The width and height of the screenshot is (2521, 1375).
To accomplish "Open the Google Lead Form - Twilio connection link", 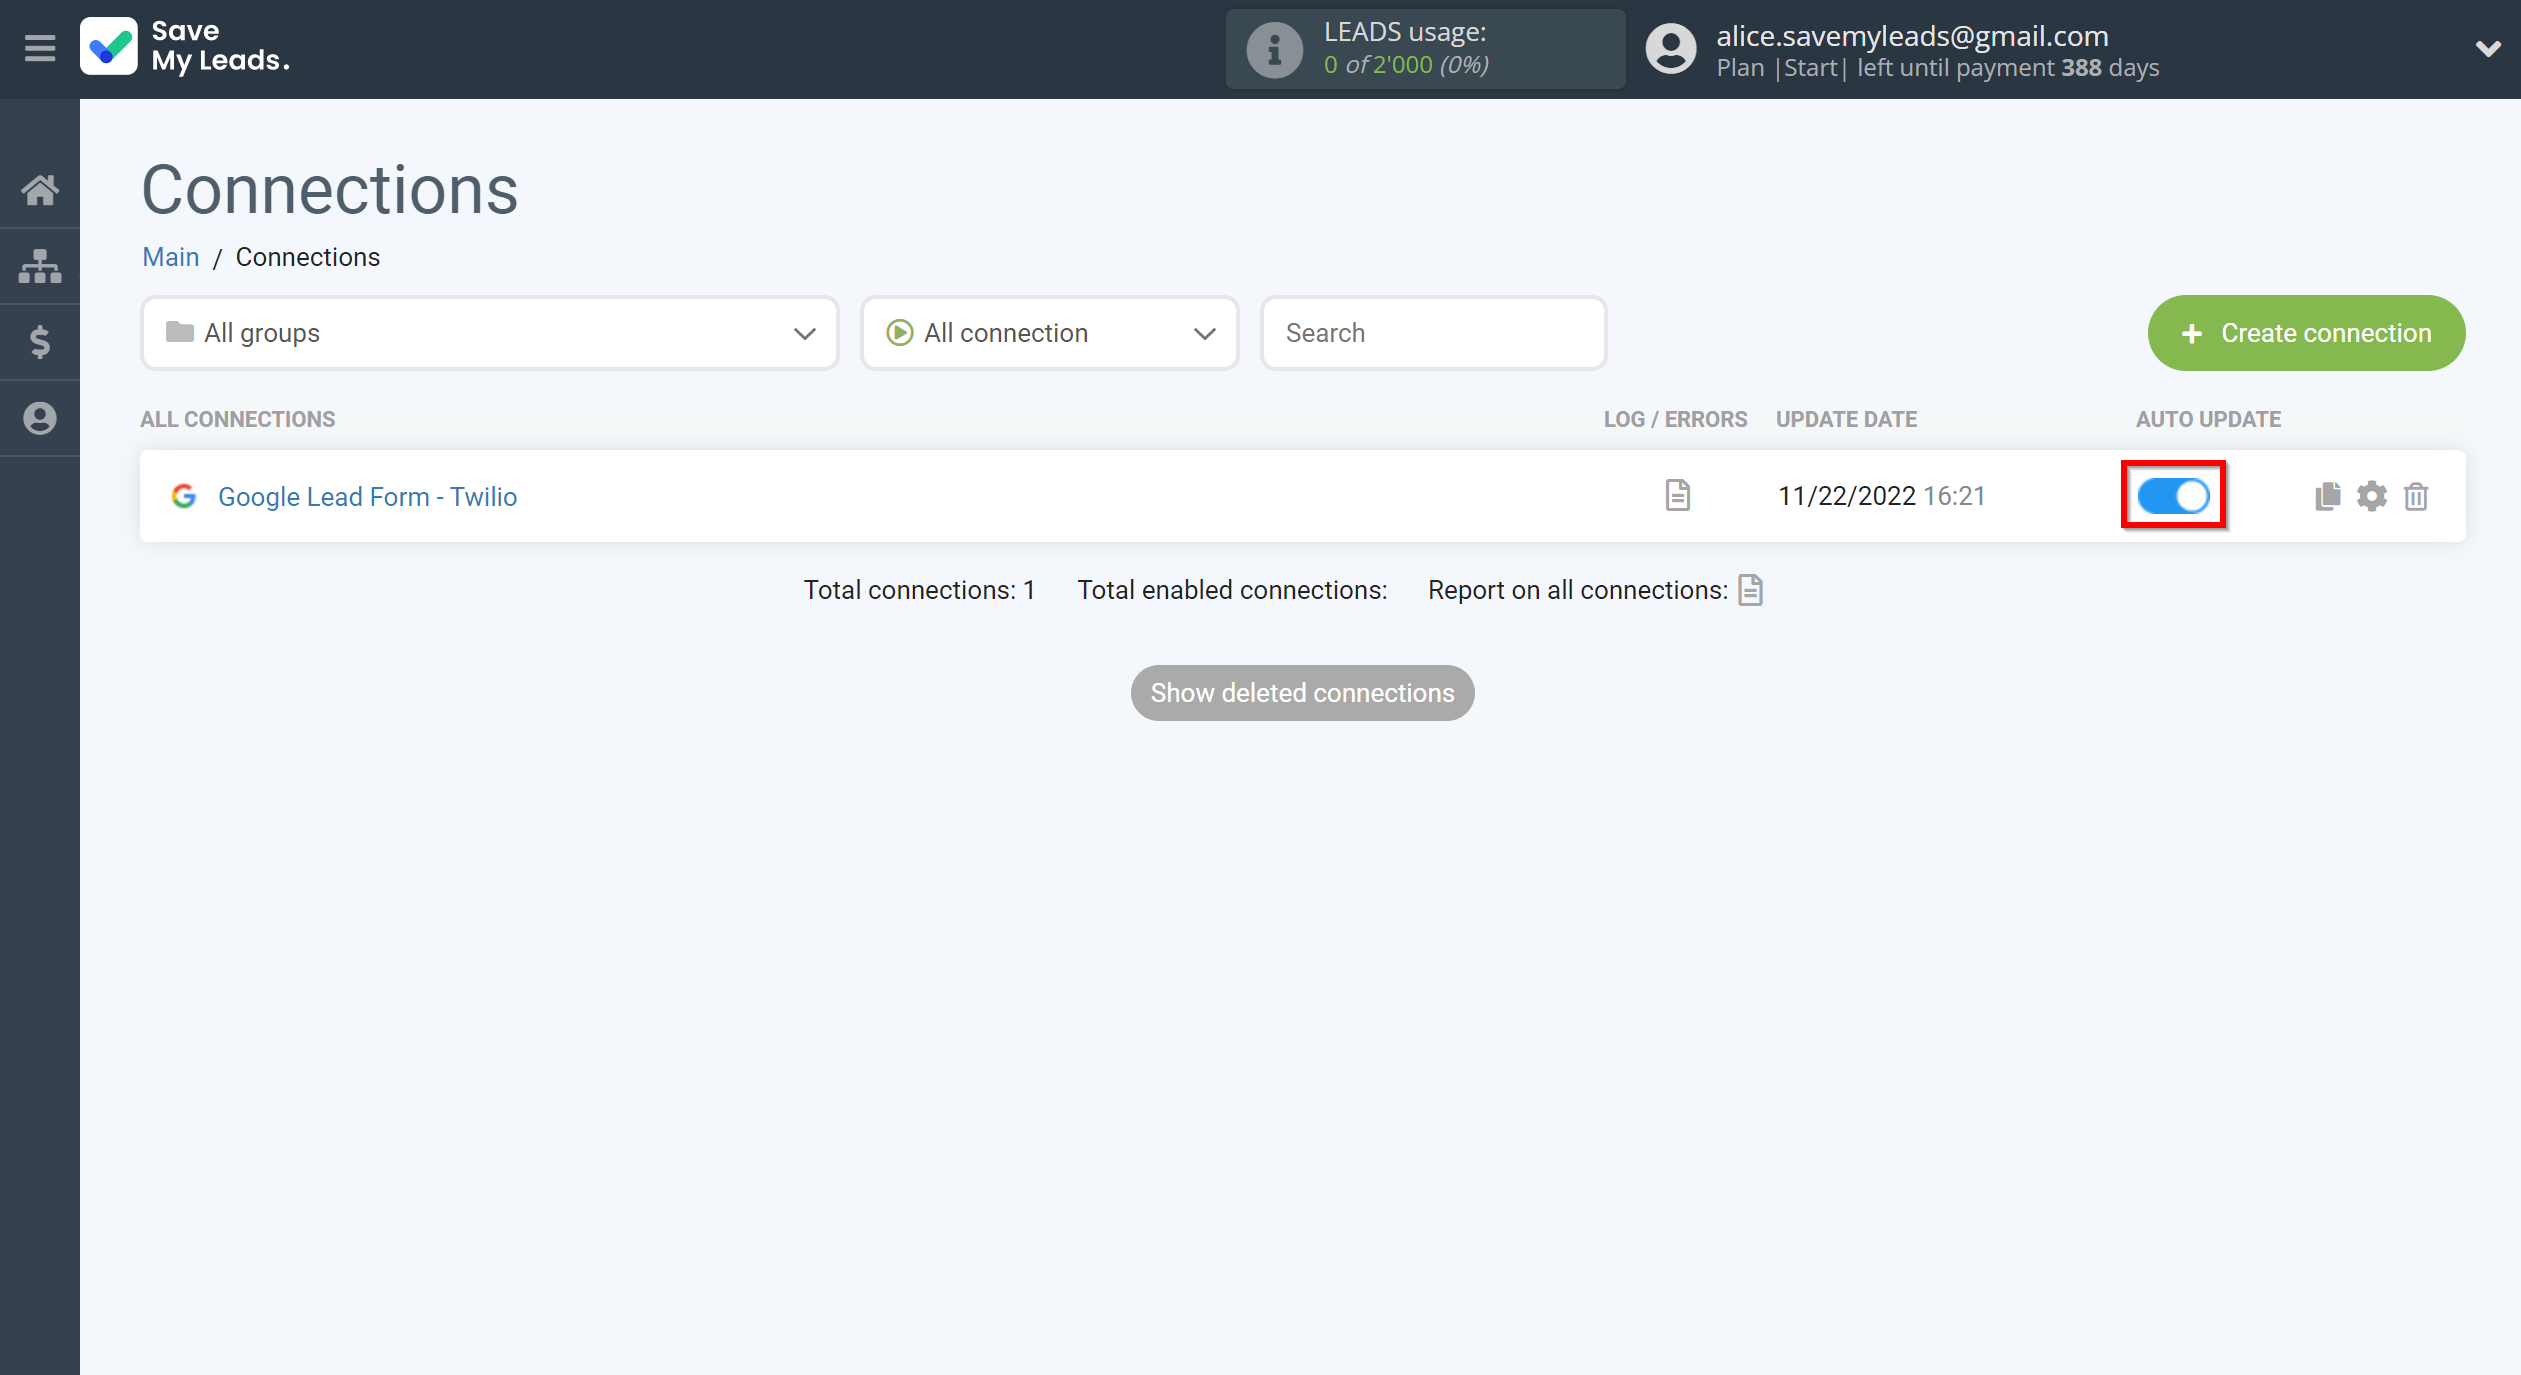I will [x=367, y=496].
